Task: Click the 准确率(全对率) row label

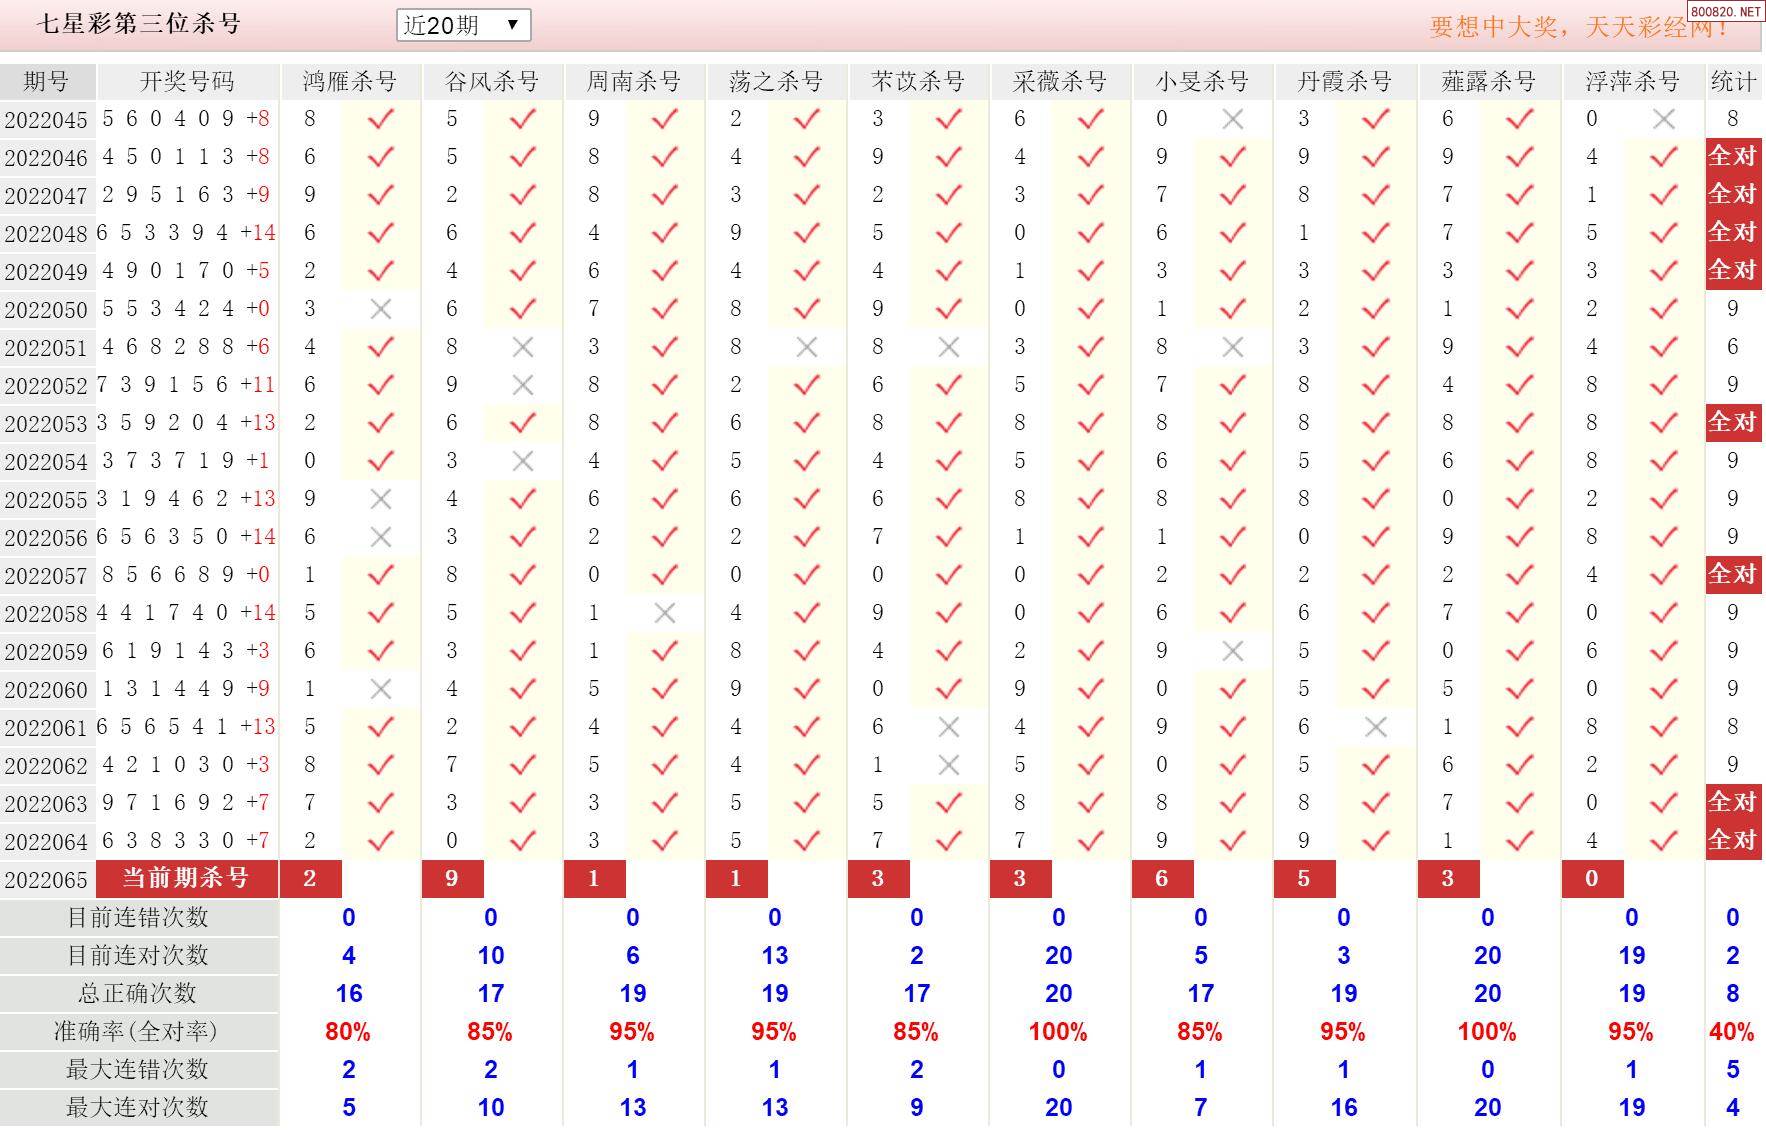Action: tap(138, 1032)
